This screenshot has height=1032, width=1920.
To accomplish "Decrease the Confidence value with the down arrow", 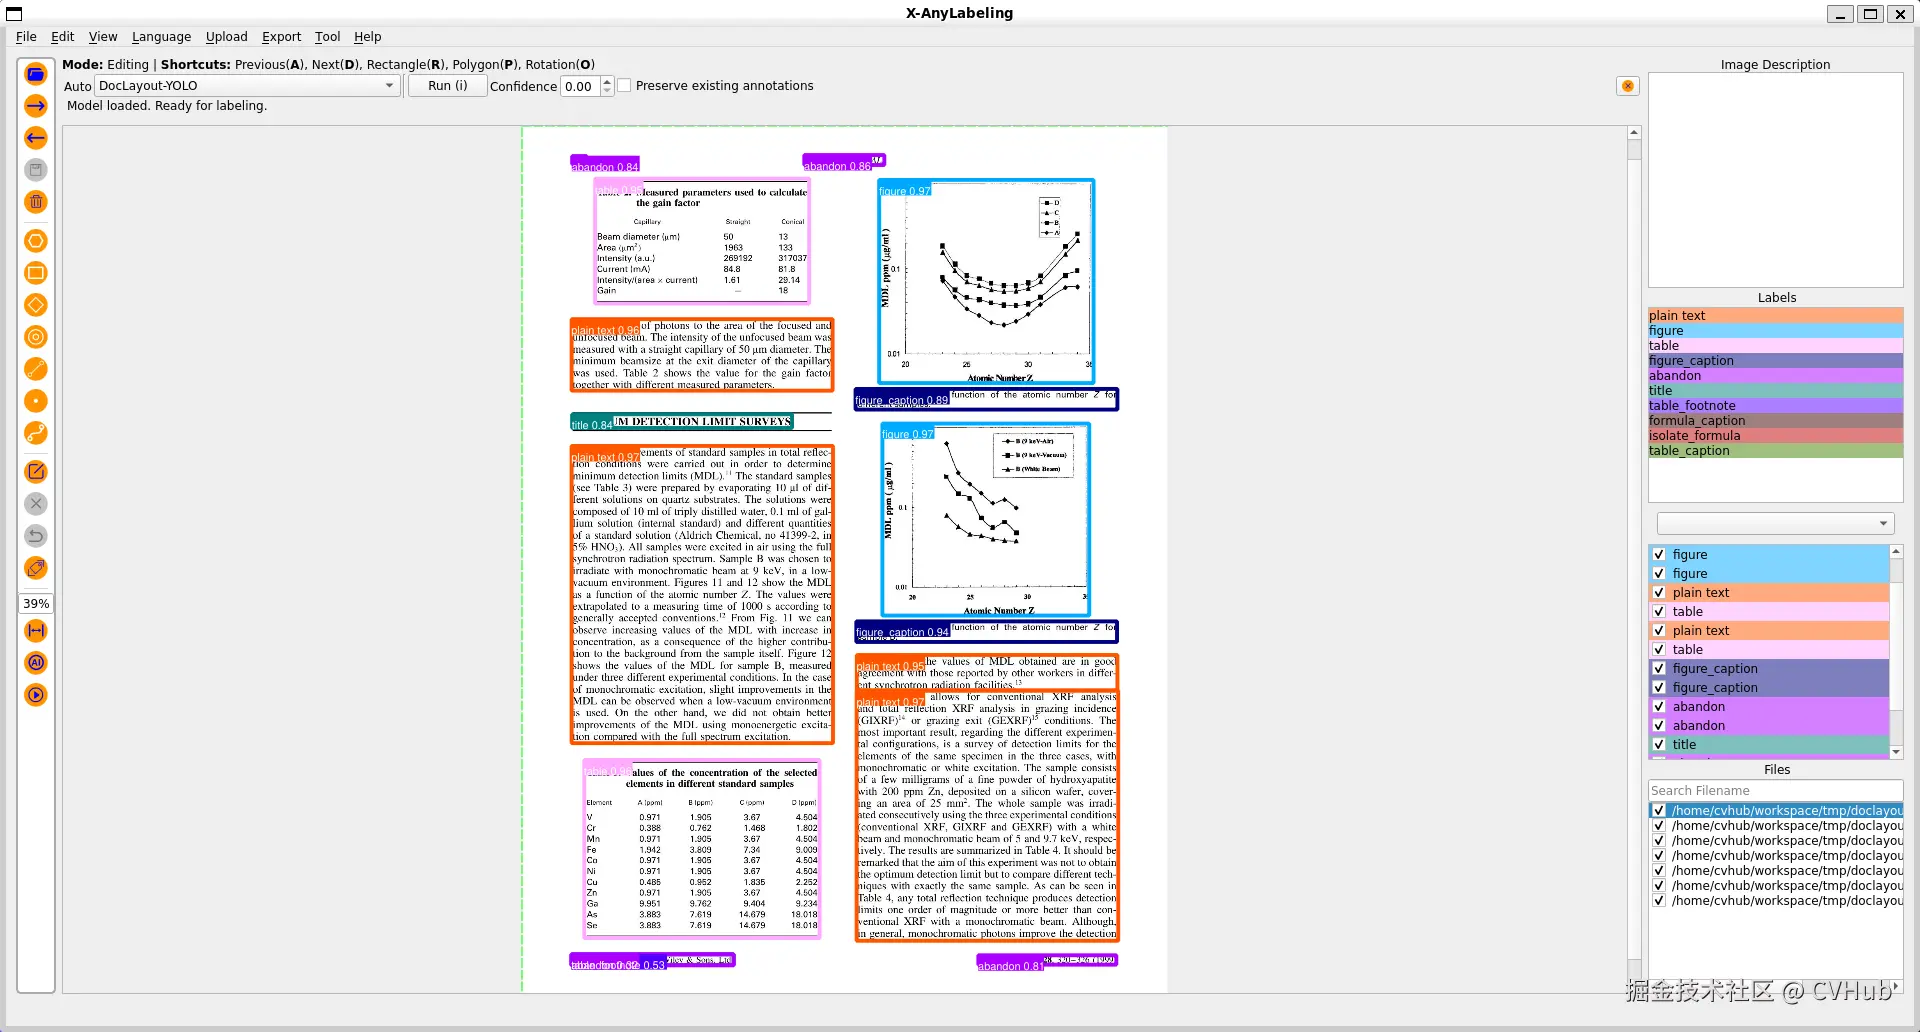I will (607, 91).
